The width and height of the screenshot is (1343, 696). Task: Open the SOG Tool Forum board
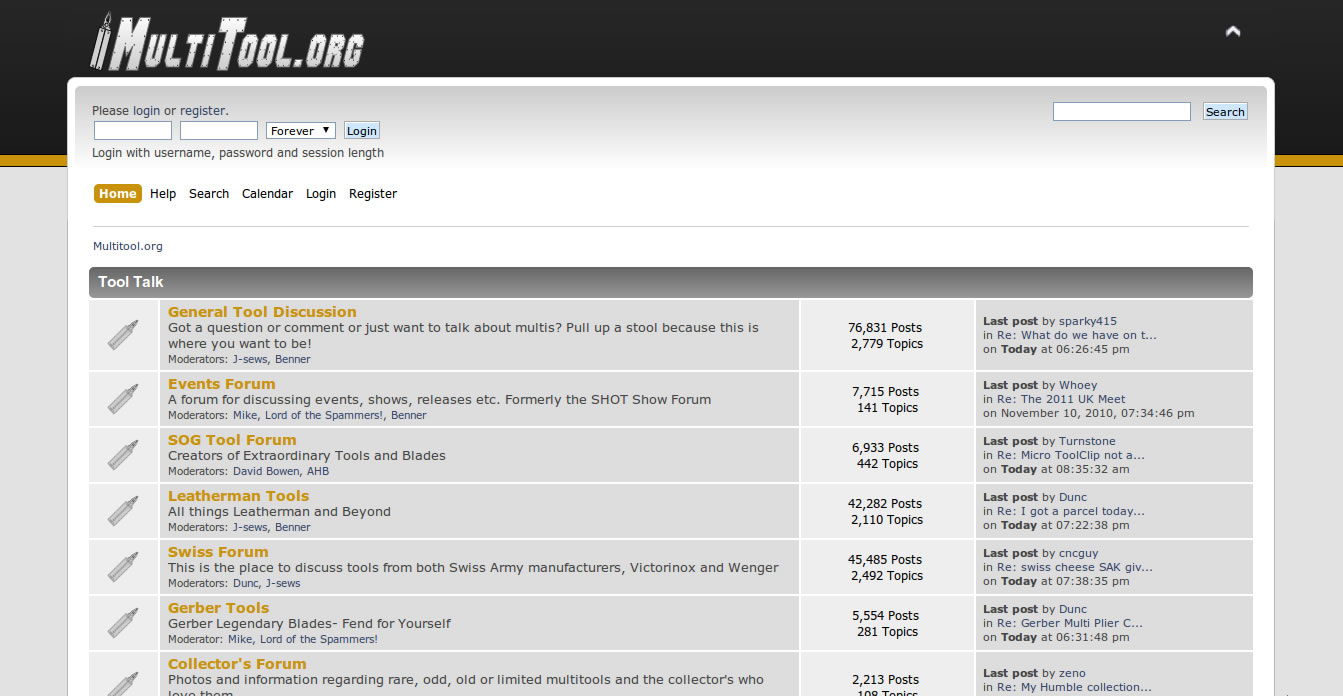pyautogui.click(x=232, y=440)
